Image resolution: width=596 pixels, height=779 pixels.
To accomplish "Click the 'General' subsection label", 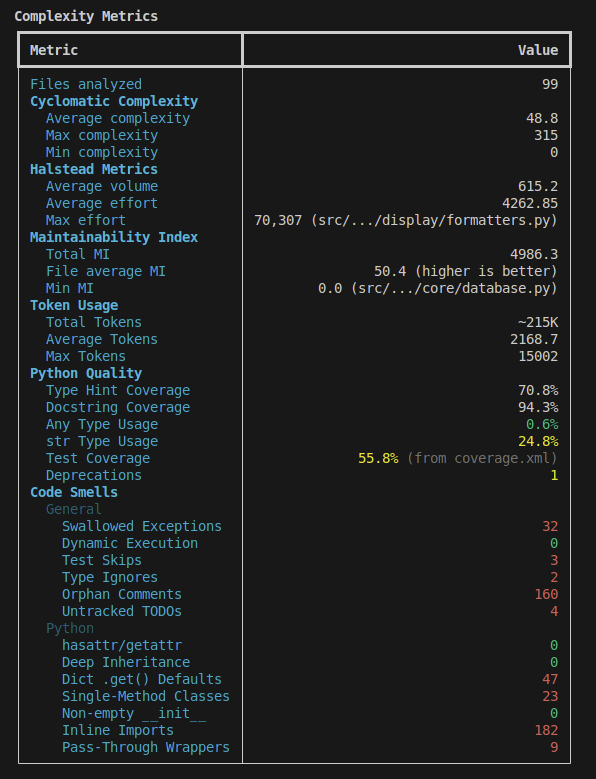I will point(74,509).
